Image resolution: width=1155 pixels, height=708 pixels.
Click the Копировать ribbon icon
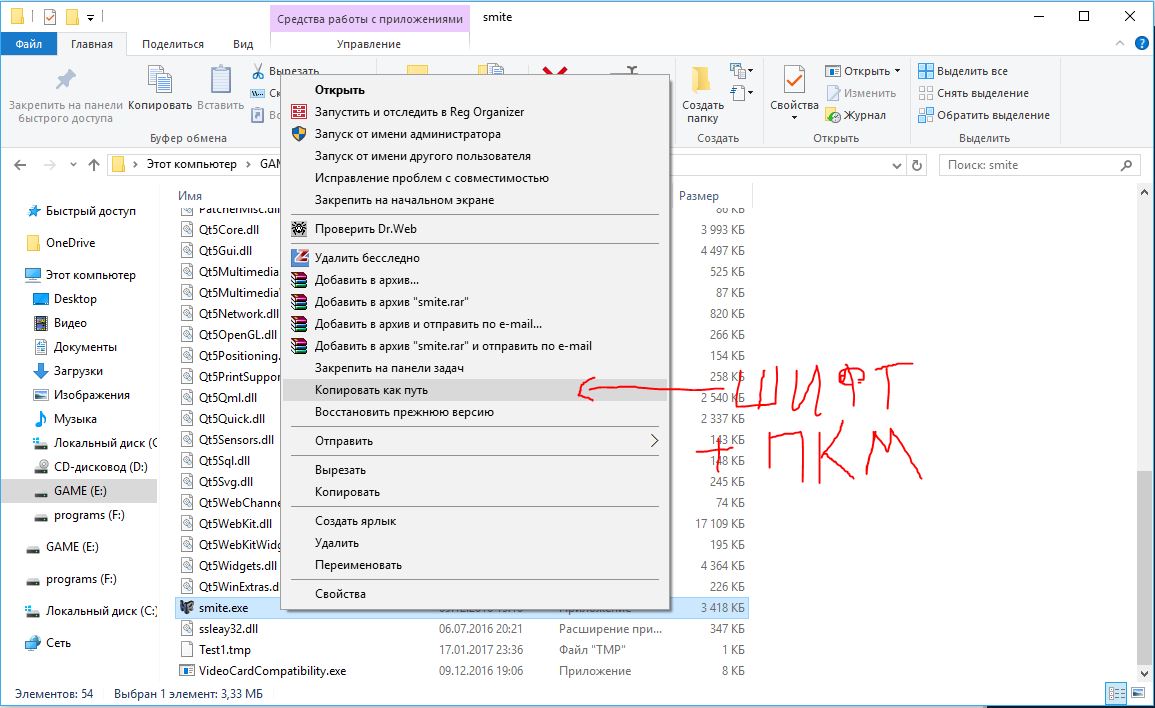(160, 80)
